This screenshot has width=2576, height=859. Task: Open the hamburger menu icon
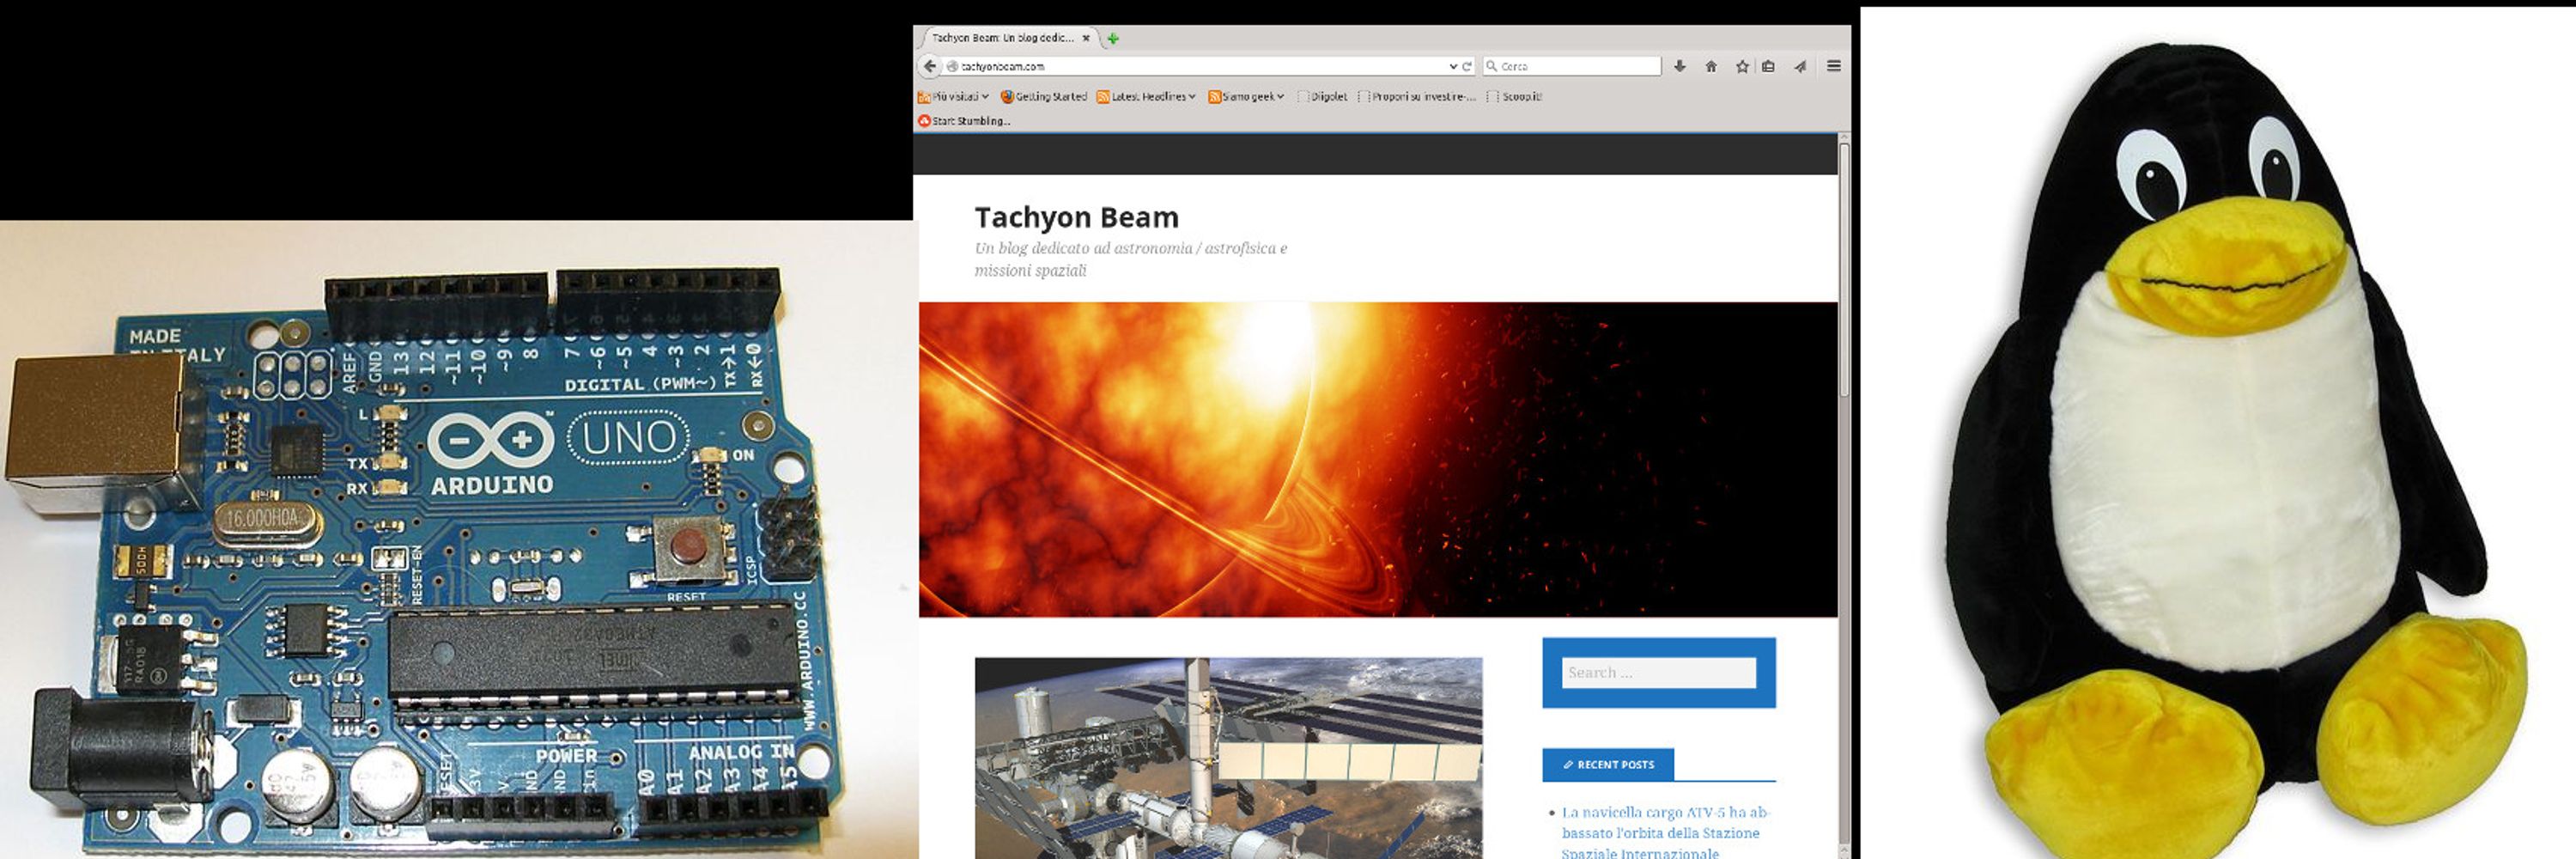(x=1833, y=66)
